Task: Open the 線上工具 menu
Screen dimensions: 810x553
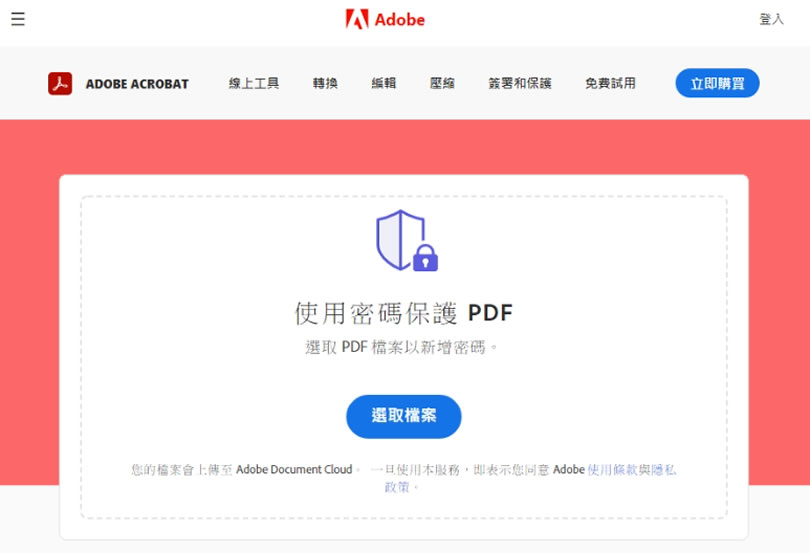Action: pos(253,84)
